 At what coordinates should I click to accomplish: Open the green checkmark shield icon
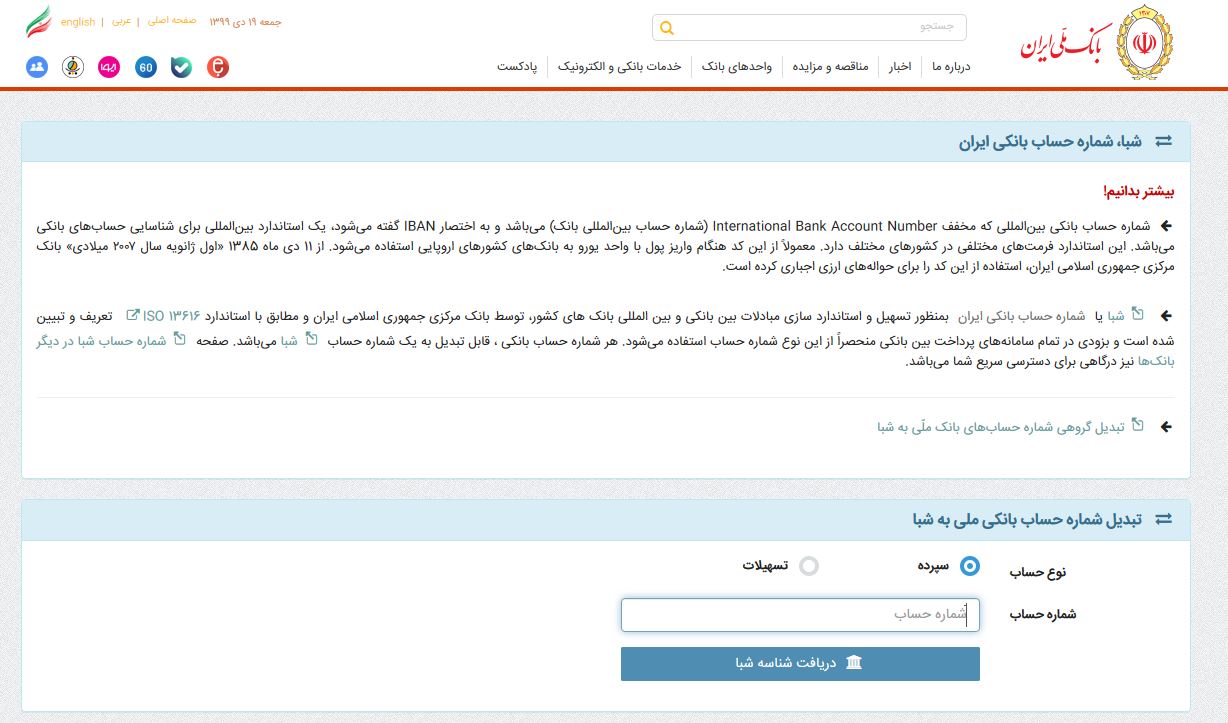coord(181,67)
